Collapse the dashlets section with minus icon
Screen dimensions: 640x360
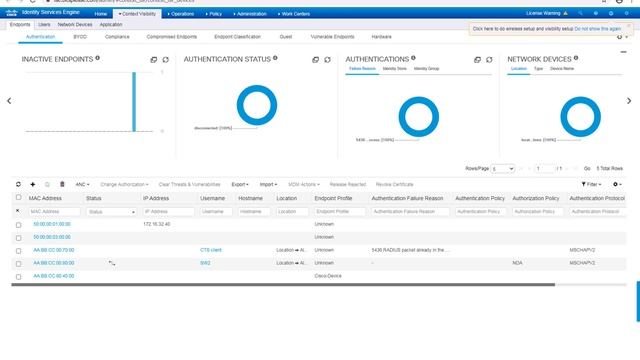coord(623,52)
